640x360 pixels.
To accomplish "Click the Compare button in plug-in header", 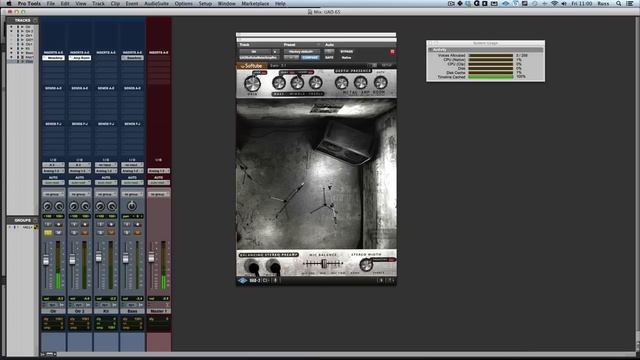I will click(x=310, y=58).
